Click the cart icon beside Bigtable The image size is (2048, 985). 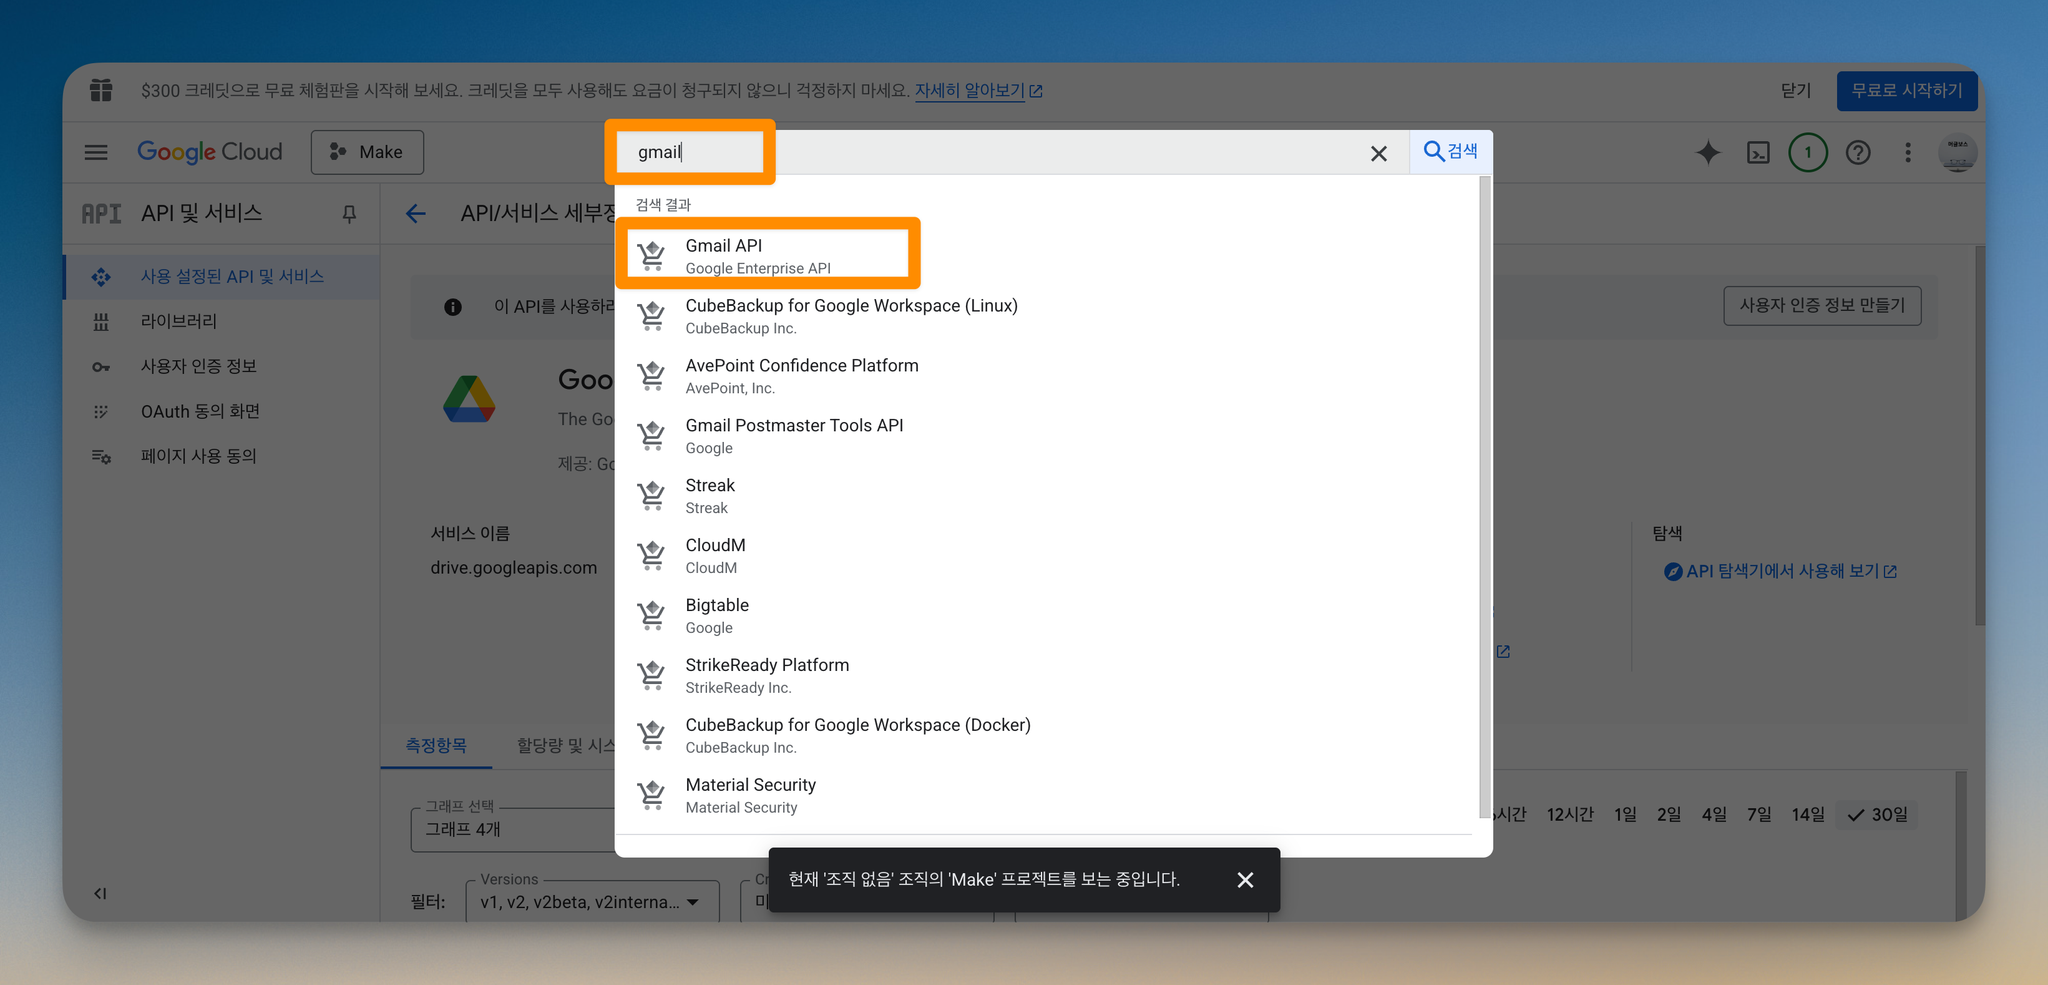(652, 616)
